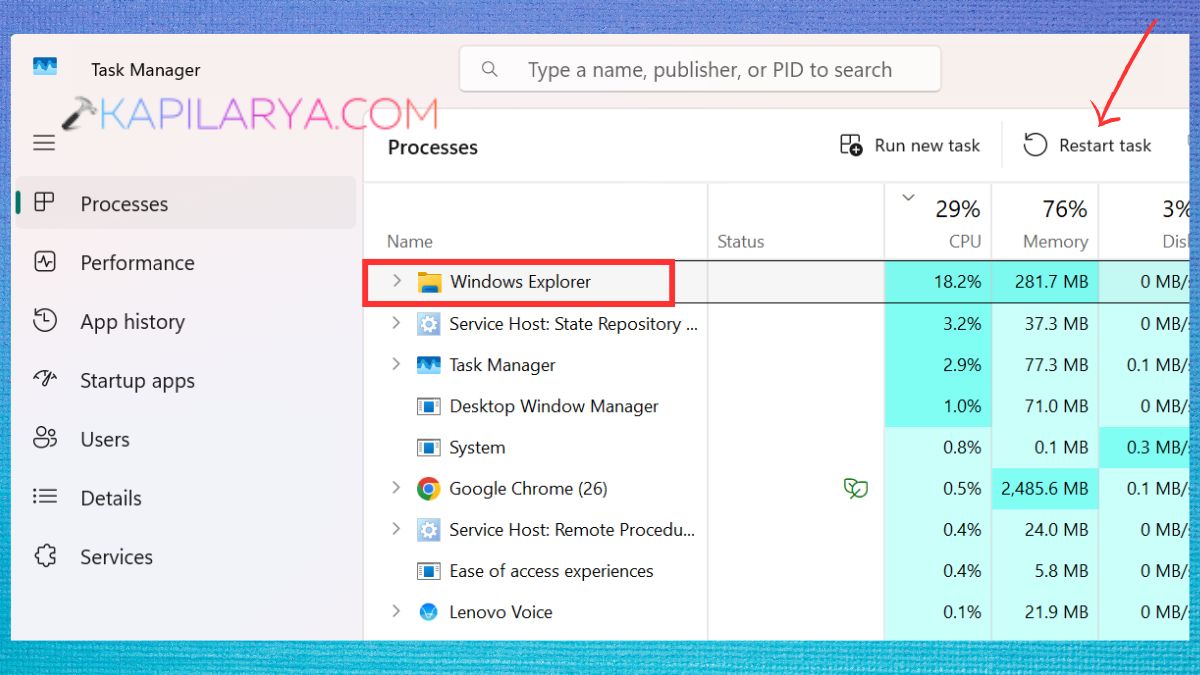Viewport: 1200px width, 675px height.
Task: Click the efficiency mode leaf icon for Chrome
Action: point(855,488)
